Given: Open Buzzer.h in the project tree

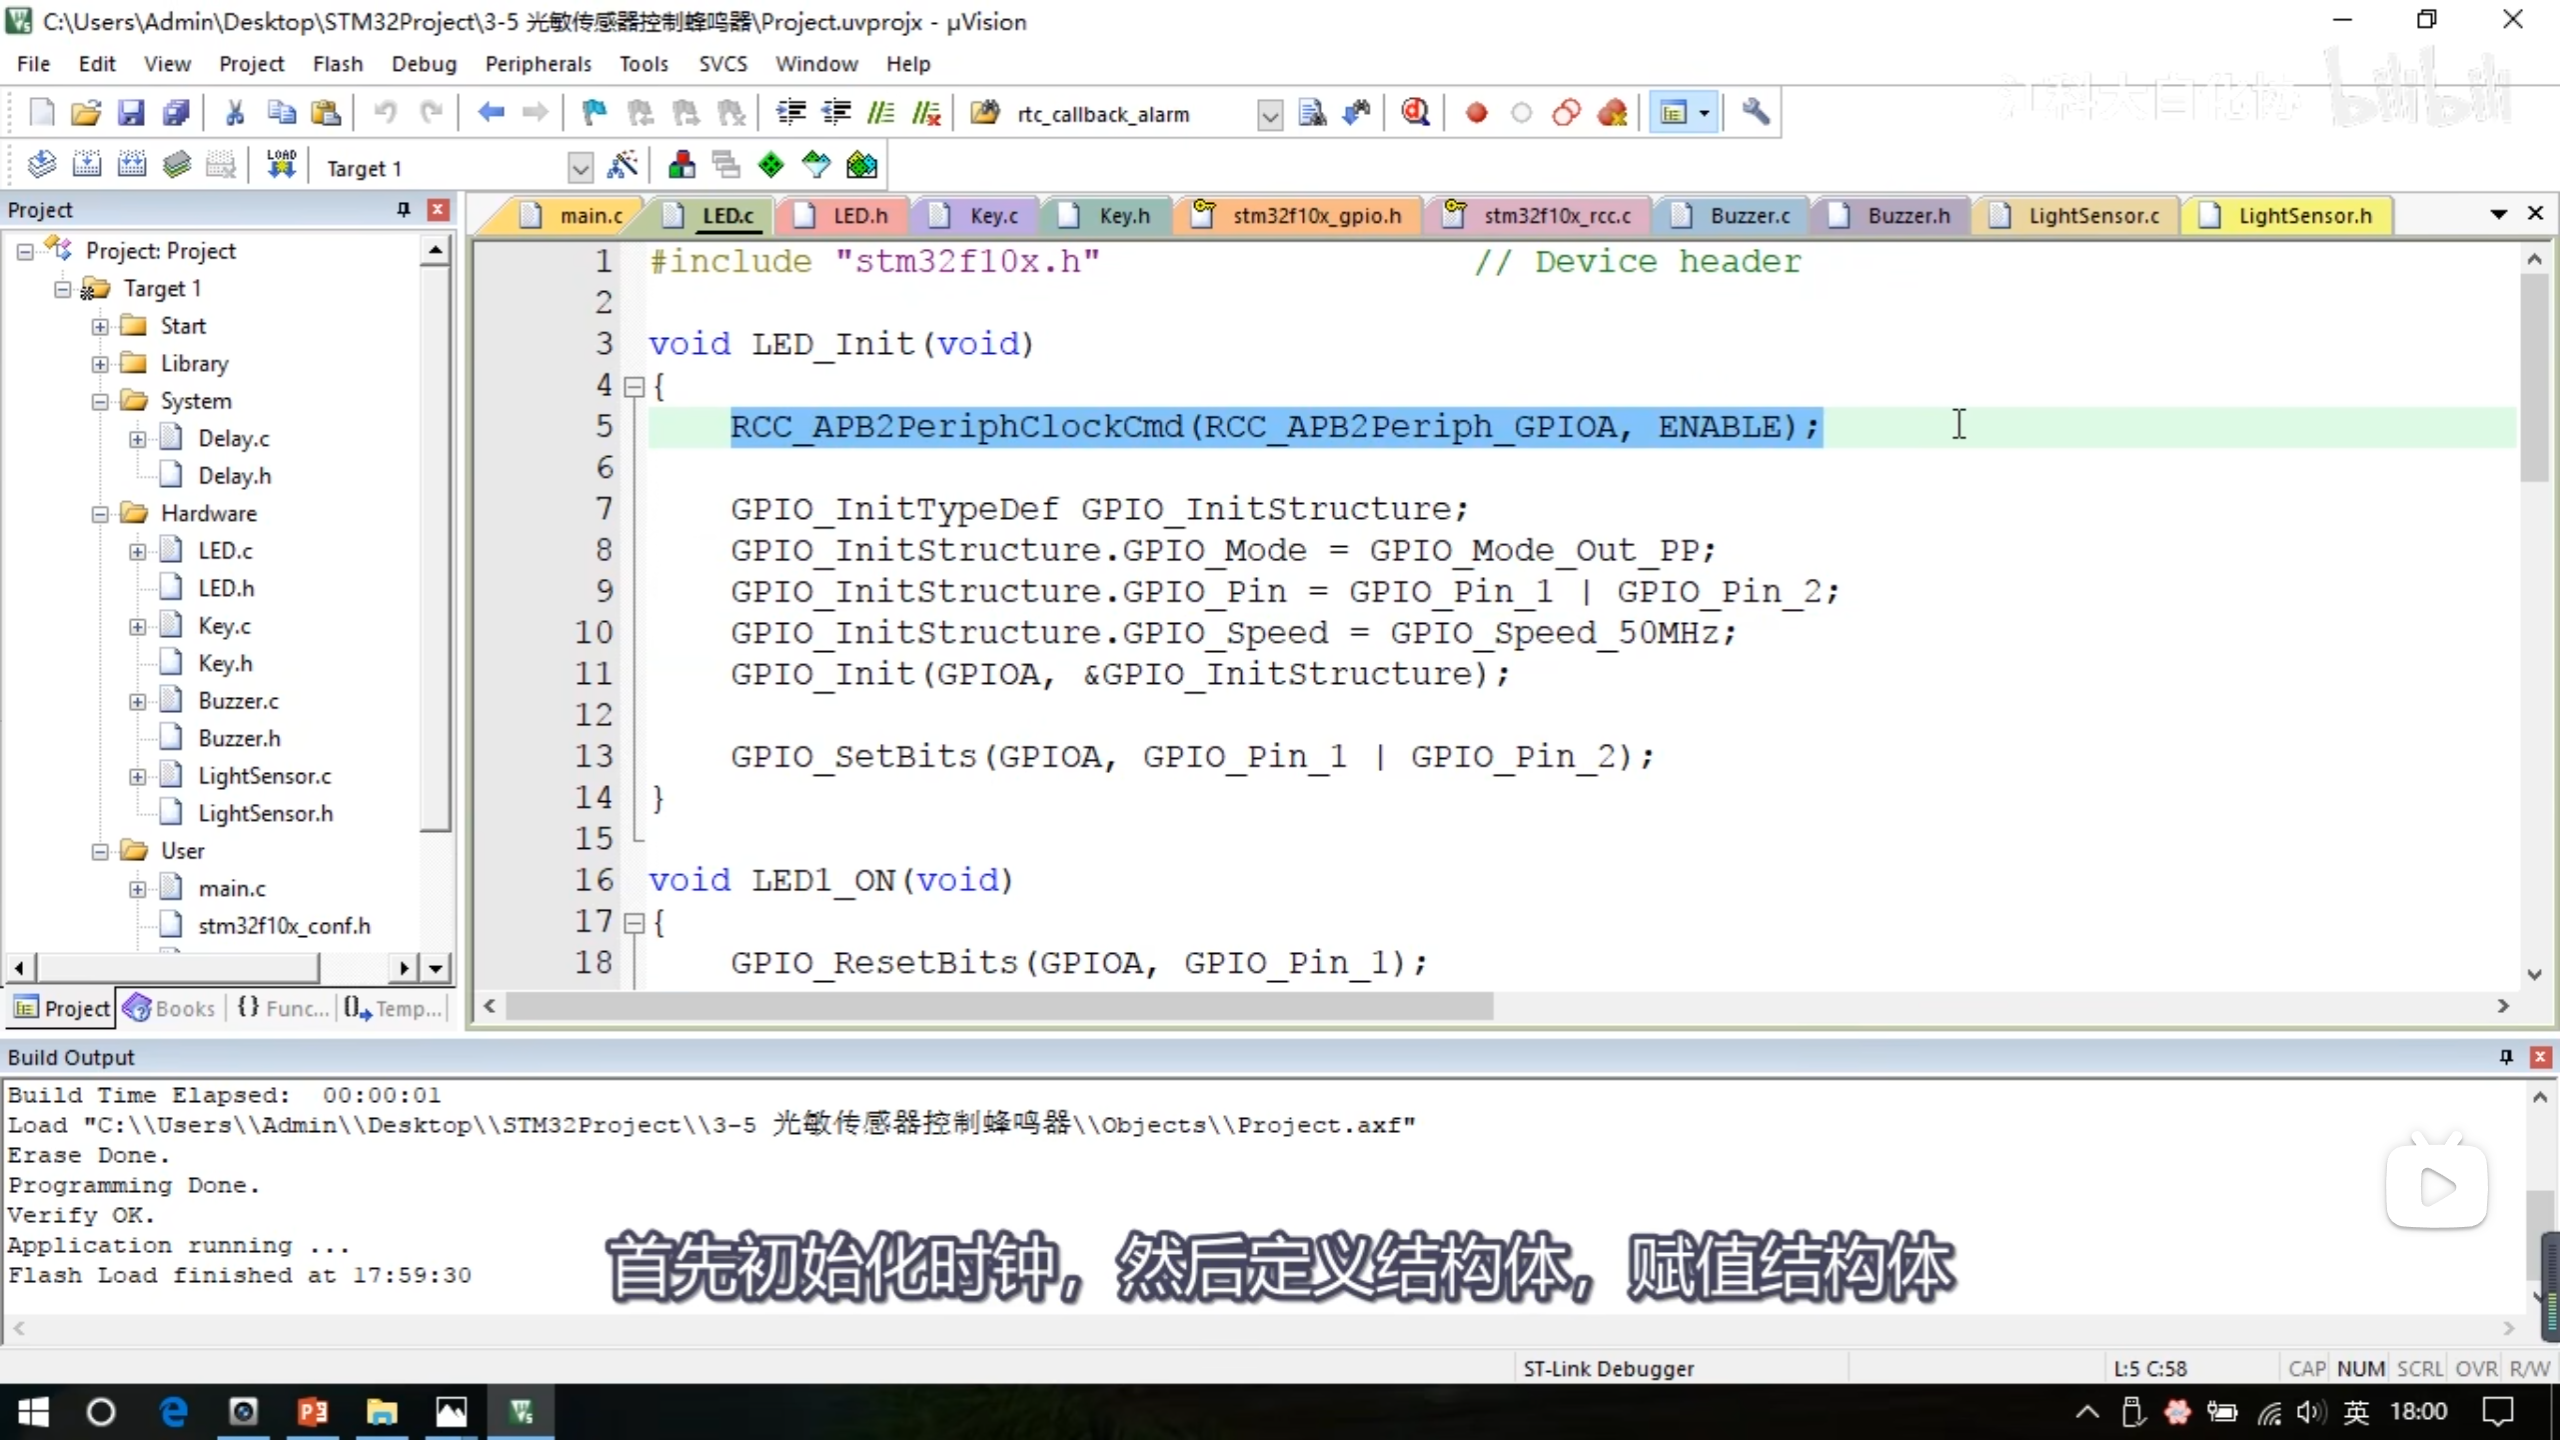Looking at the screenshot, I should (x=239, y=738).
